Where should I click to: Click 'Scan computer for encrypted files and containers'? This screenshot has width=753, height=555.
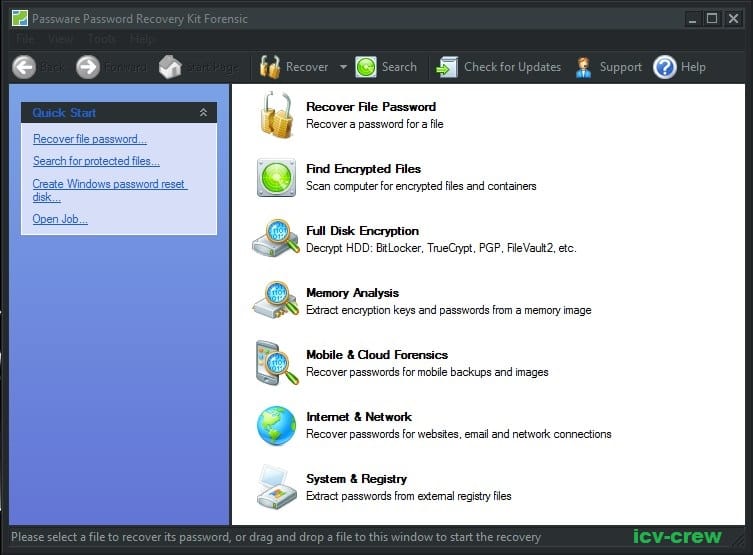(421, 186)
